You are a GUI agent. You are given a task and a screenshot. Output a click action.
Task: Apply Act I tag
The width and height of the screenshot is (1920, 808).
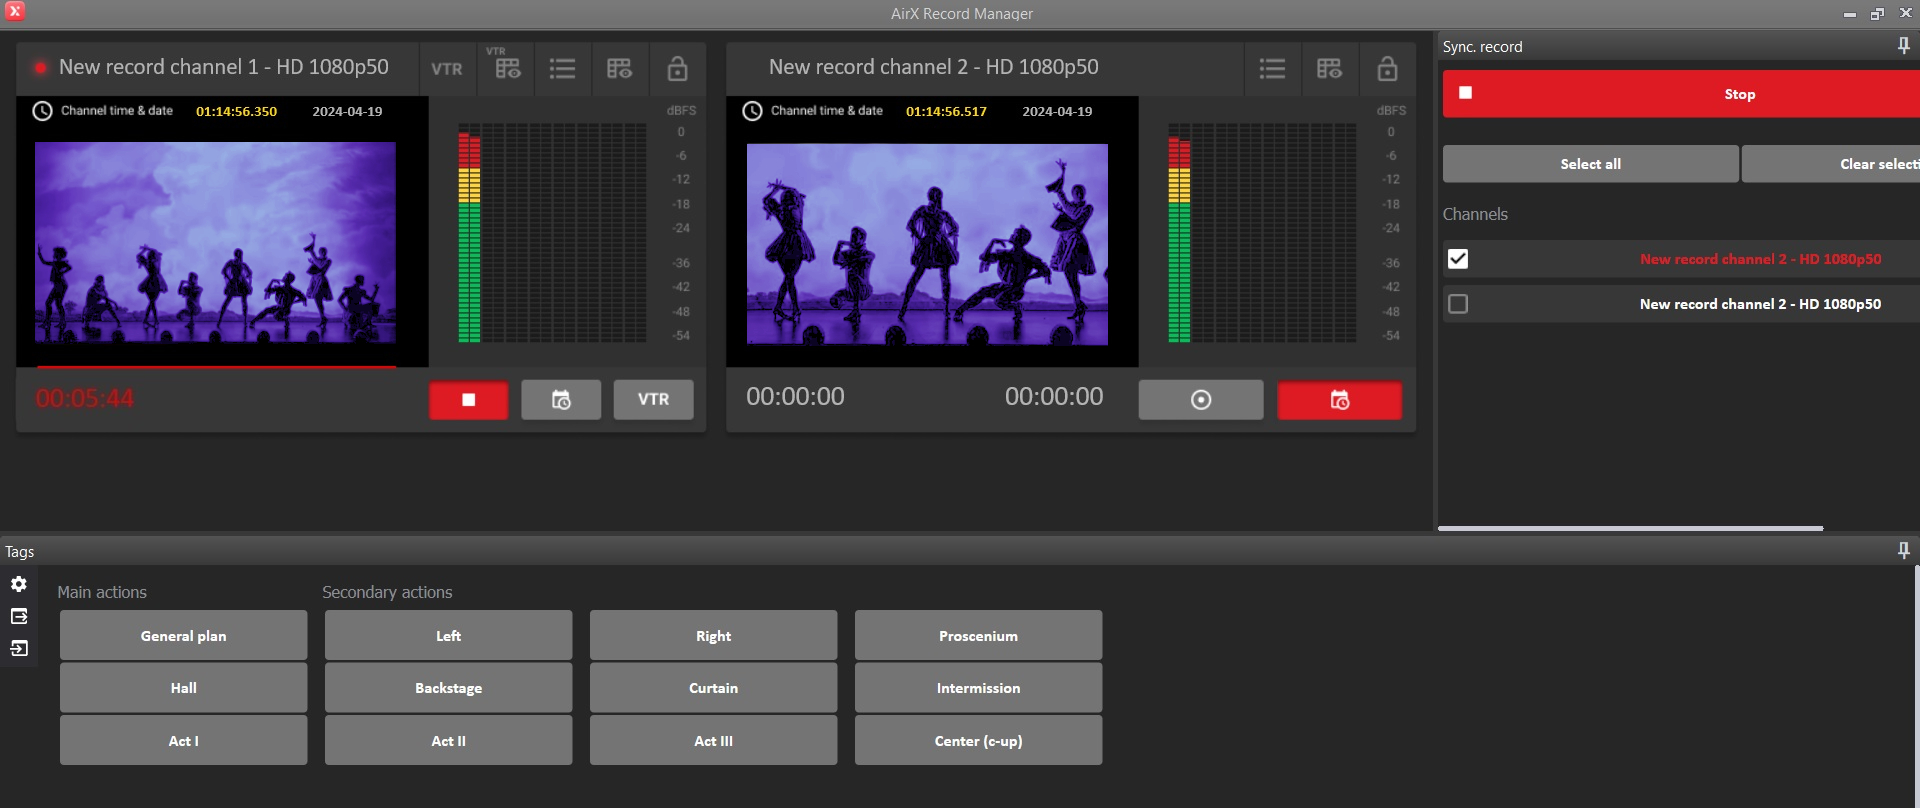(183, 740)
